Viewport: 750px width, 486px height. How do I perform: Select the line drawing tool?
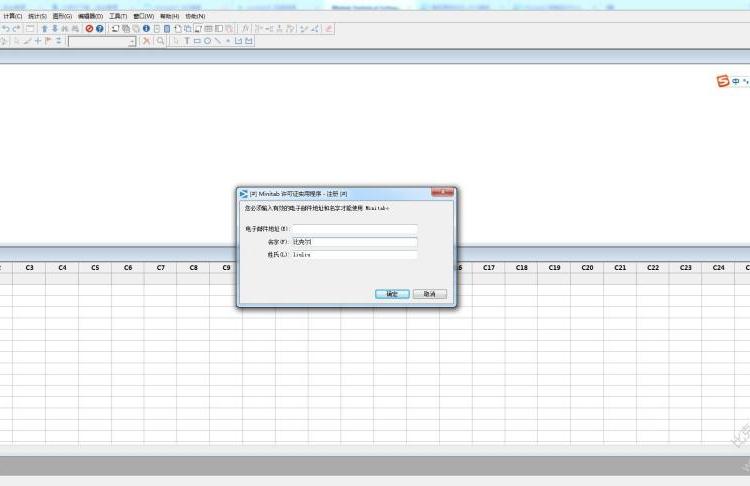[x=218, y=41]
